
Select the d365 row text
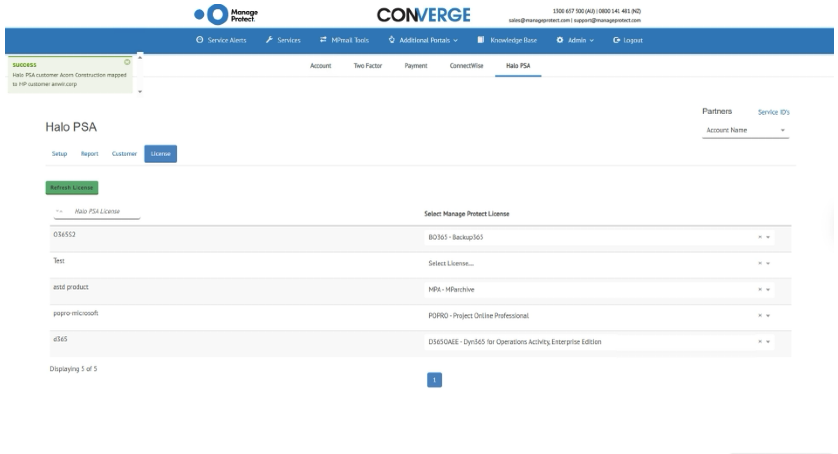pyautogui.click(x=60, y=339)
